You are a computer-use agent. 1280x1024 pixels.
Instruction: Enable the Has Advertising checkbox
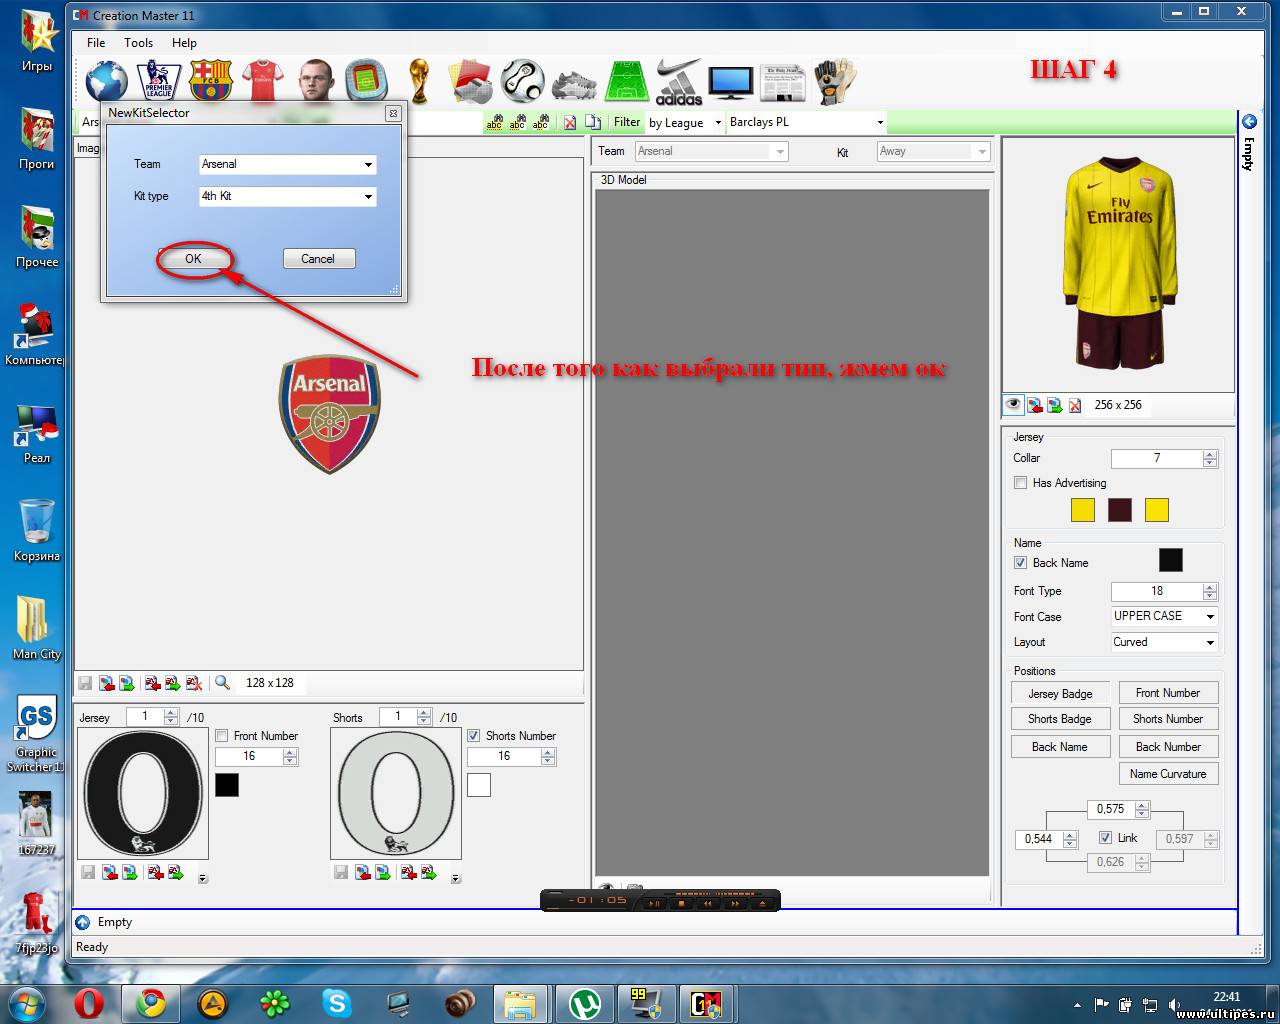pyautogui.click(x=1020, y=483)
